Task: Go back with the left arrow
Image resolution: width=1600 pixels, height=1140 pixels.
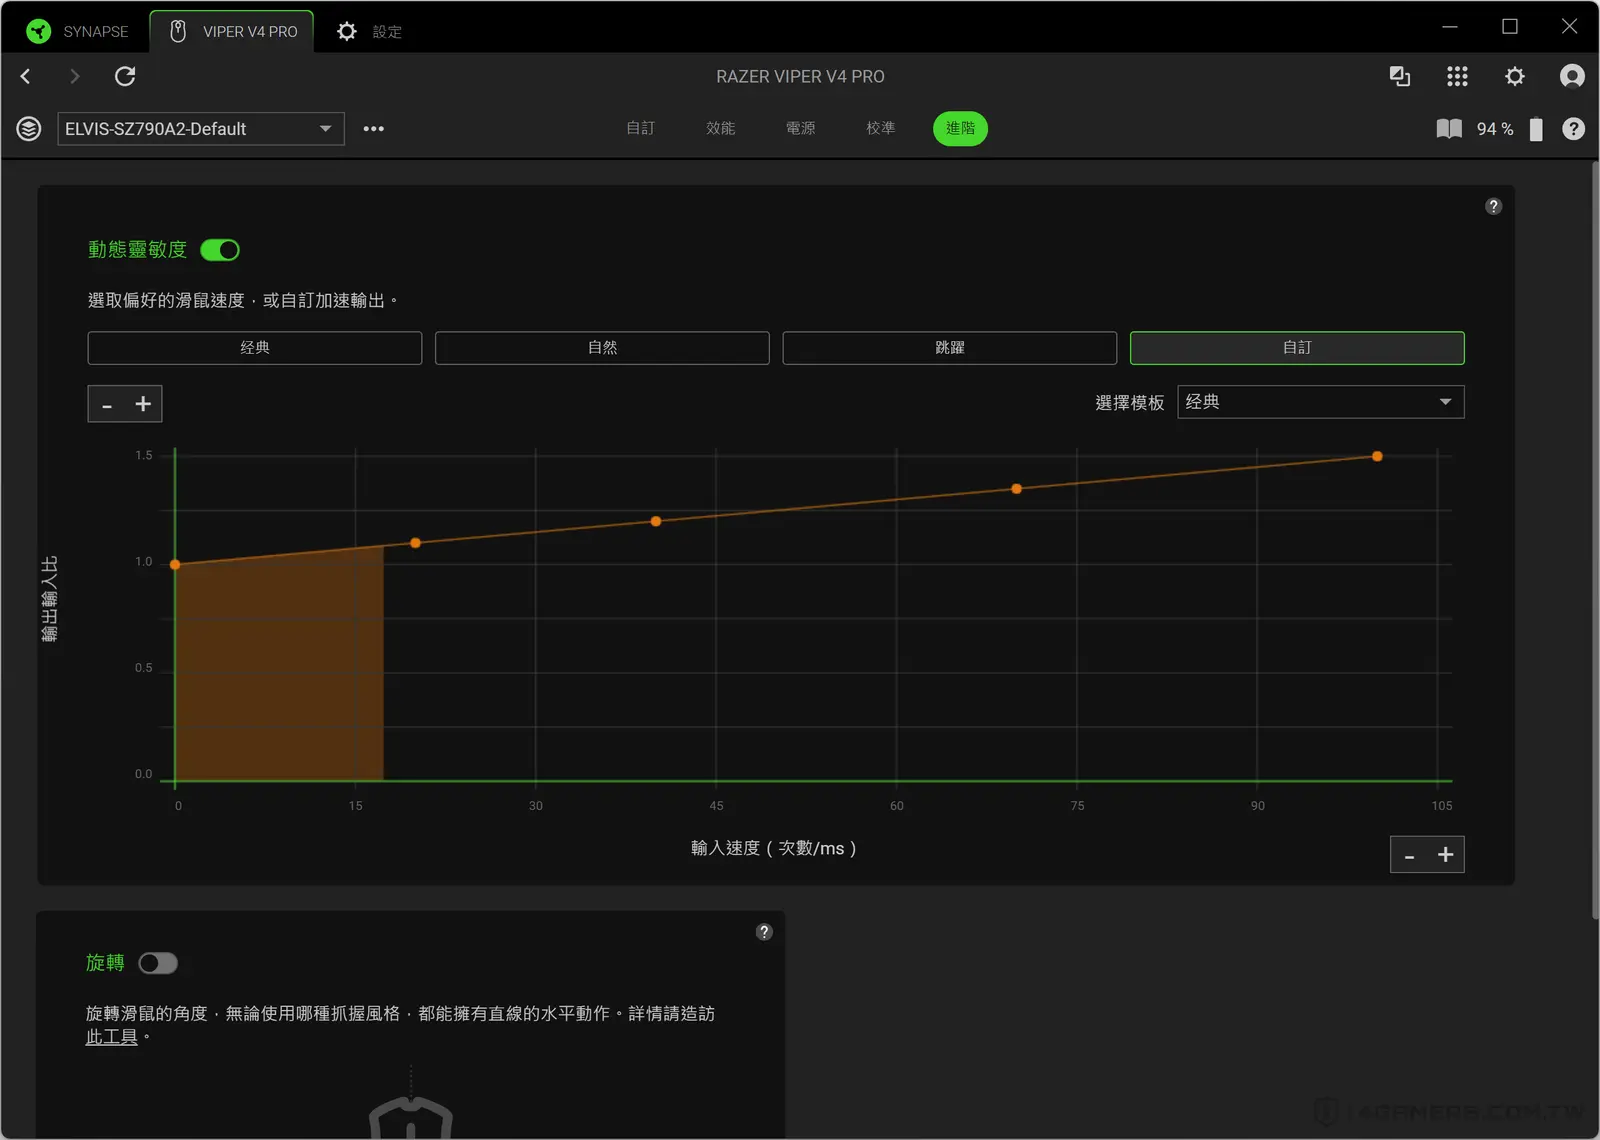Action: 26,76
